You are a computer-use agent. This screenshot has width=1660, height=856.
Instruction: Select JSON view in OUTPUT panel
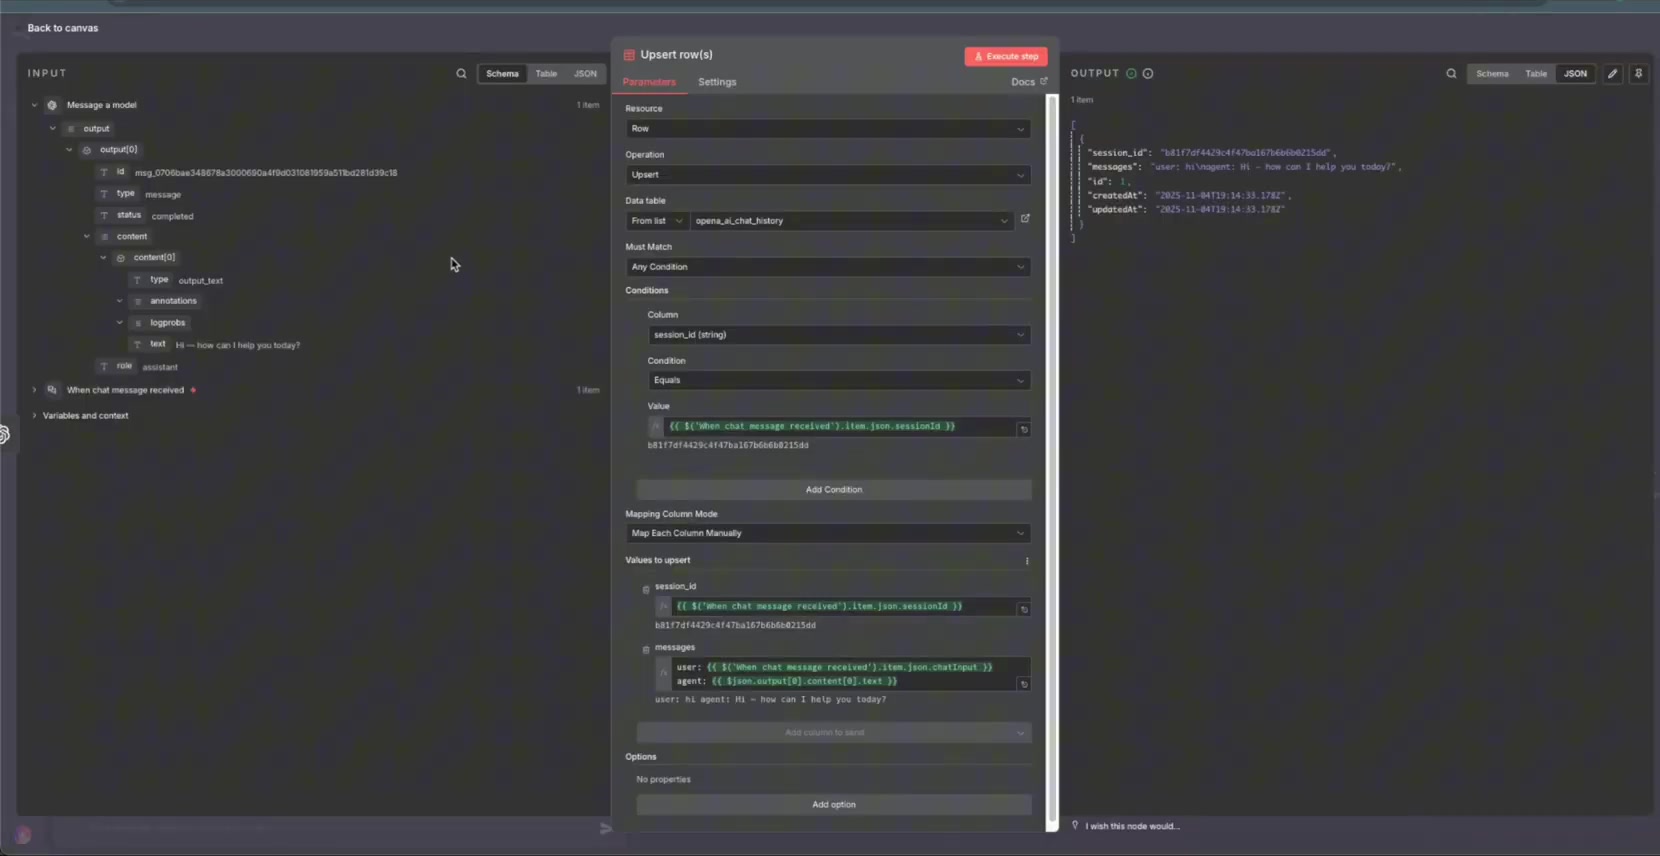[x=1575, y=74]
